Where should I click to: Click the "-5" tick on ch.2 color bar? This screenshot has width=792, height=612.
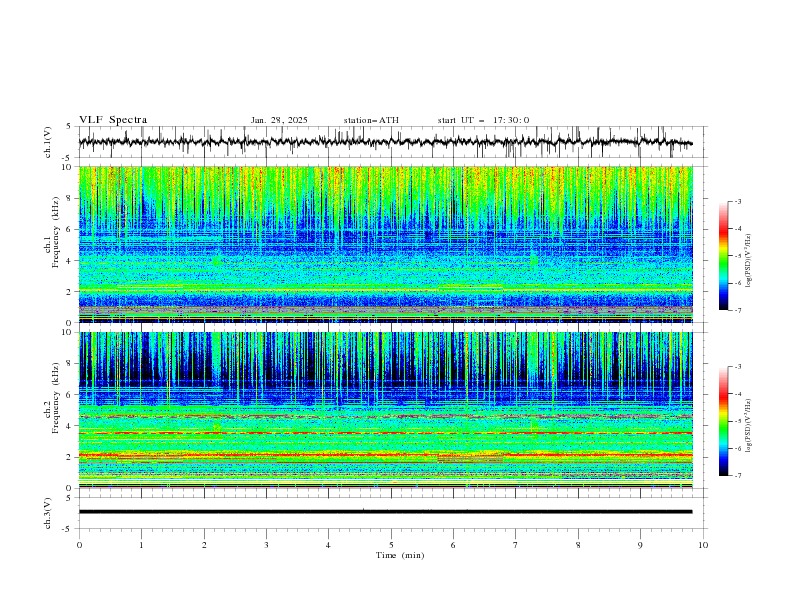pos(737,421)
